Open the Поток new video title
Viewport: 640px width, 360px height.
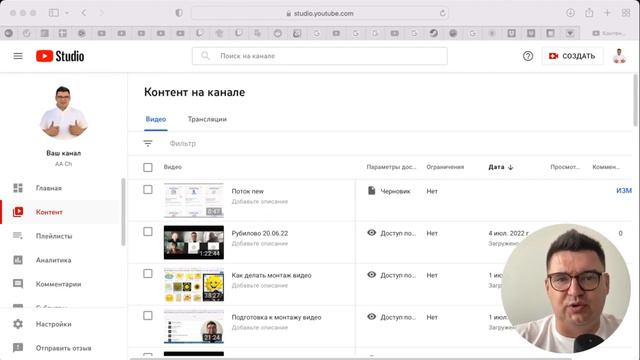pyautogui.click(x=247, y=191)
